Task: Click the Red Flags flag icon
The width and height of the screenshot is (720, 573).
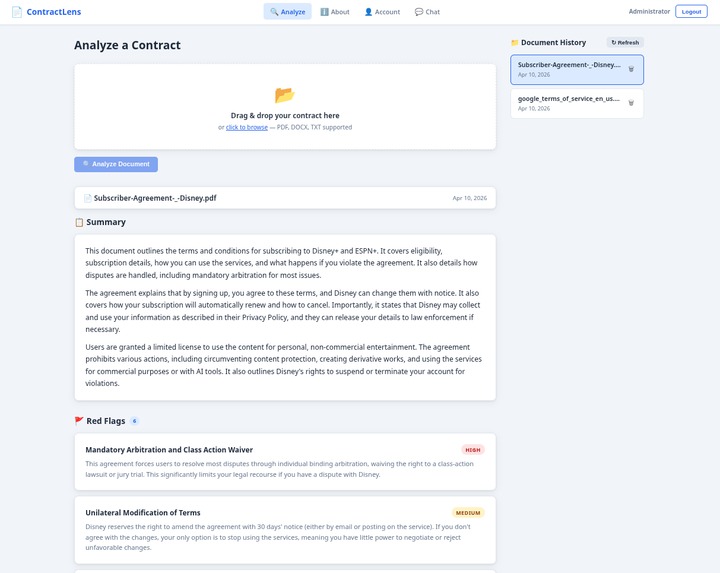Action: (x=79, y=421)
